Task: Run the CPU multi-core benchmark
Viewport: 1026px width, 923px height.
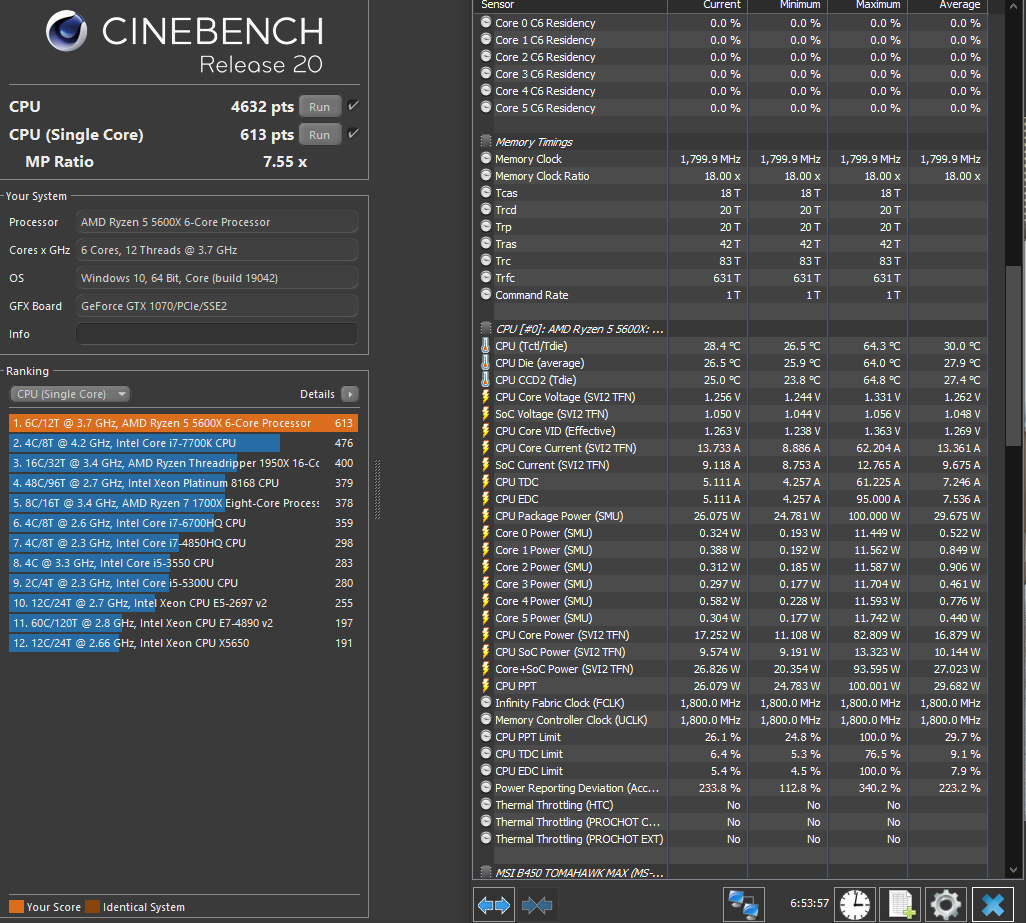Action: pos(319,107)
